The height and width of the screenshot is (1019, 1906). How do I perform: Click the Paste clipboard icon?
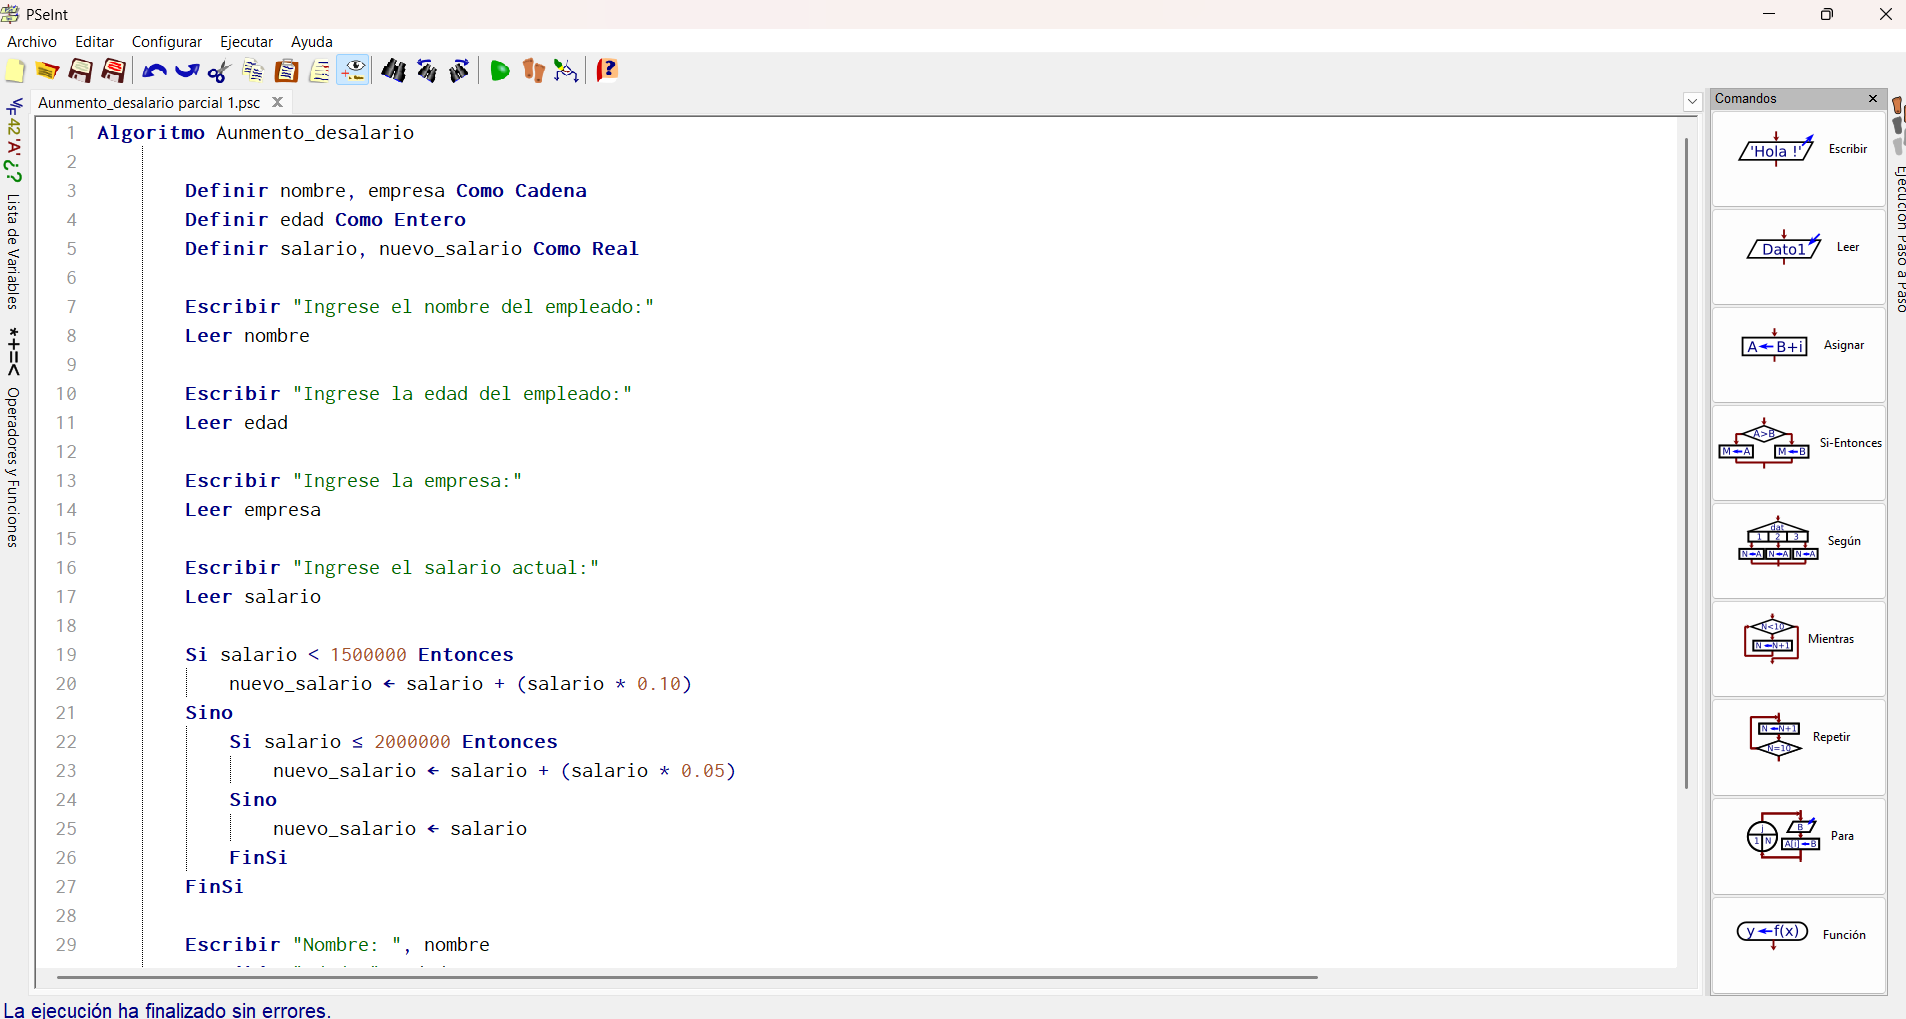pos(286,71)
